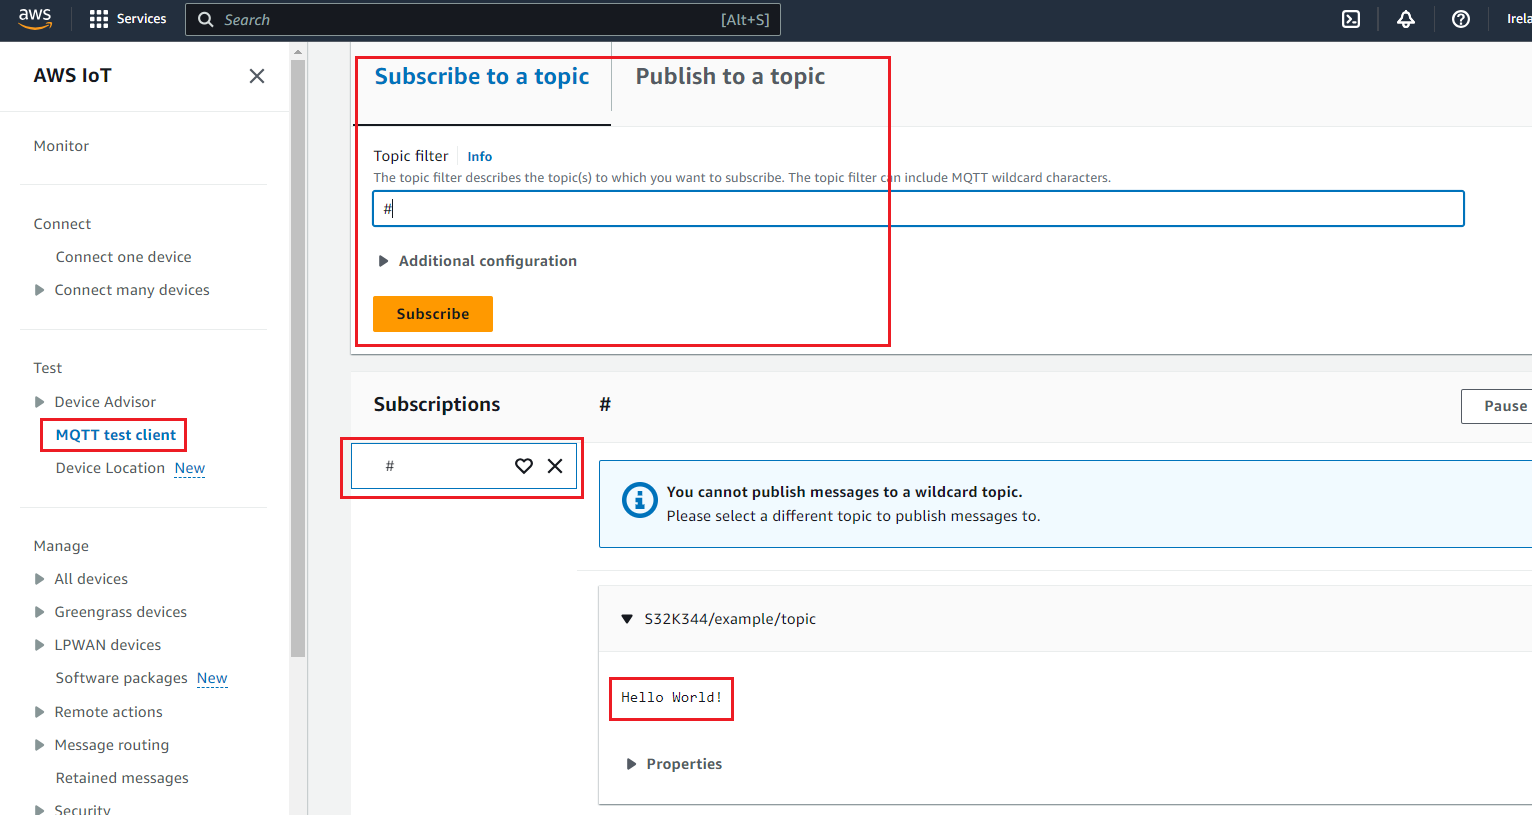Image resolution: width=1532 pixels, height=815 pixels.
Task: Remove the # subscription with X icon
Action: pyautogui.click(x=555, y=466)
